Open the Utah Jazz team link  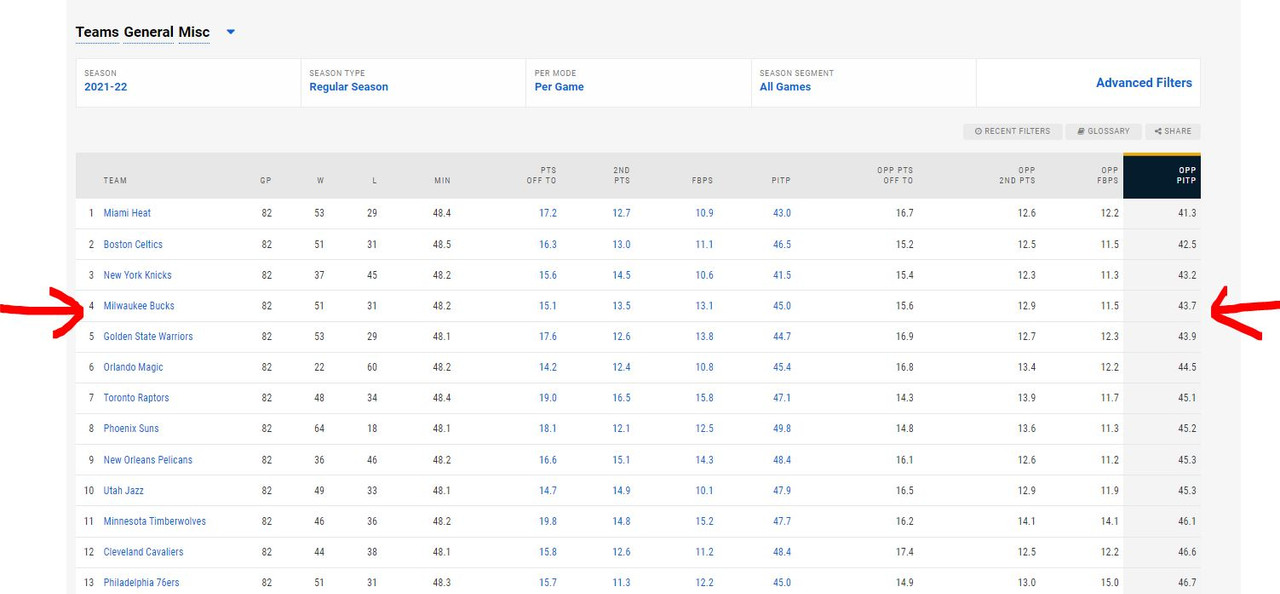tap(124, 490)
